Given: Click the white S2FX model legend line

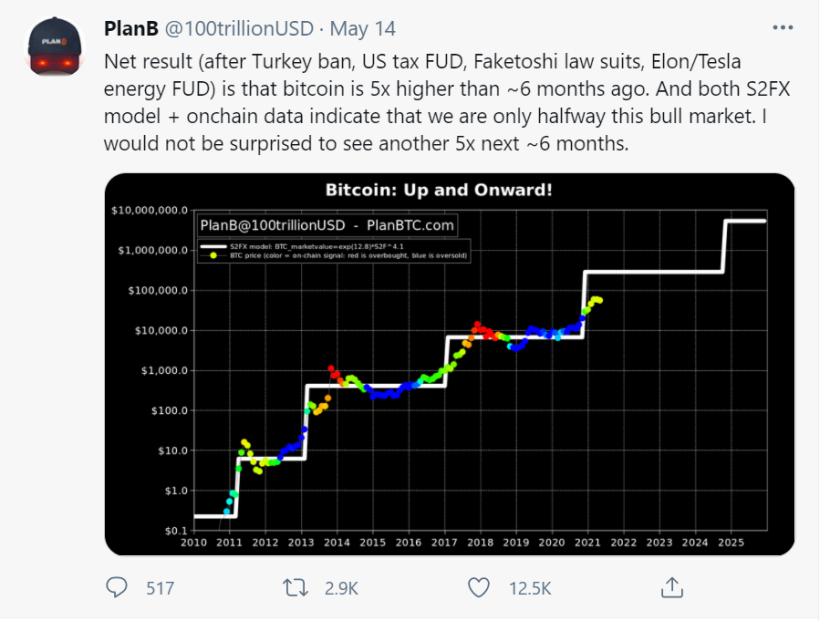Looking at the screenshot, I should [x=213, y=246].
